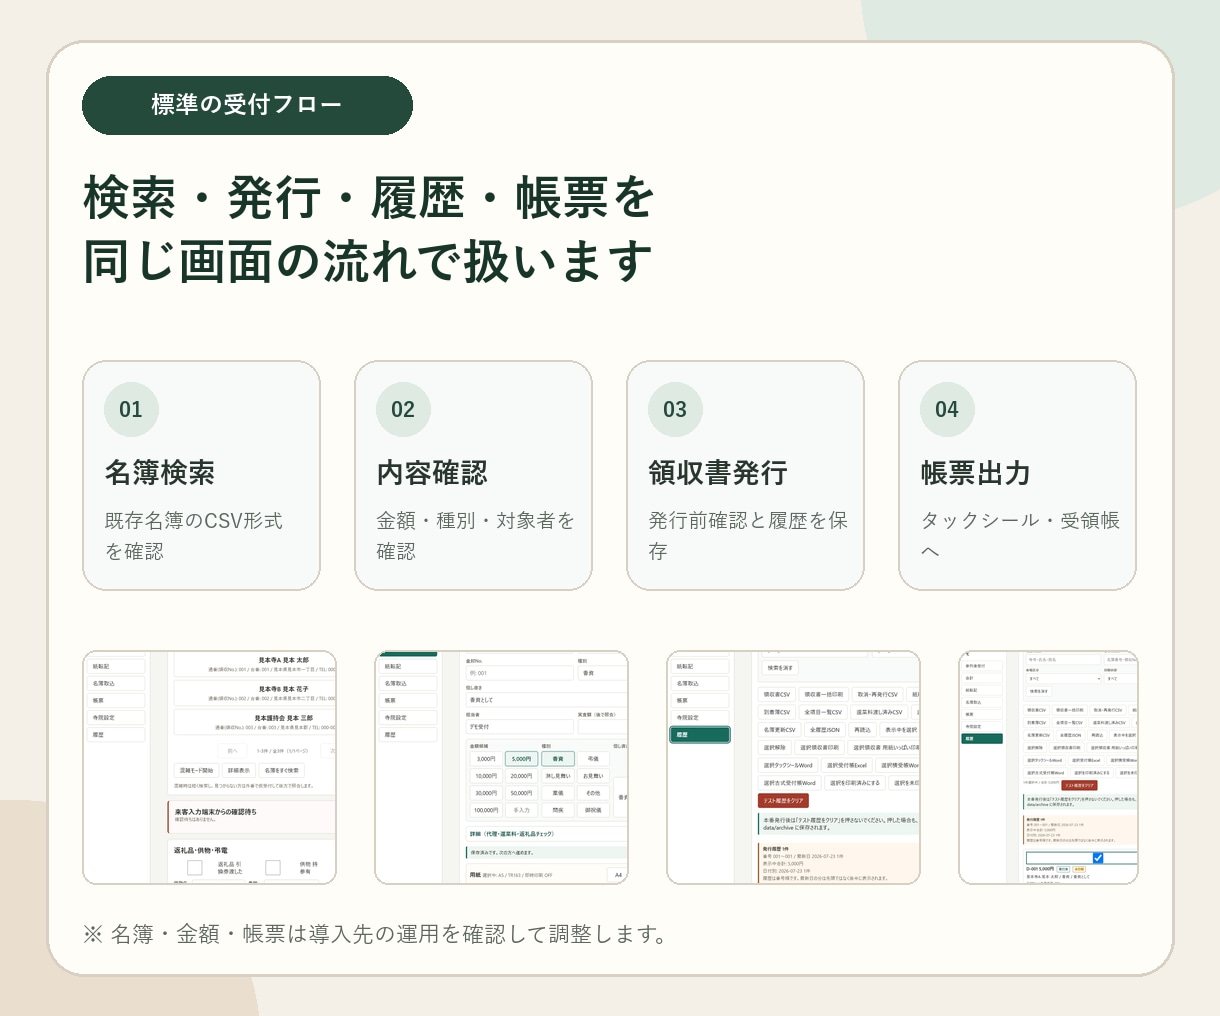1220x1016 pixels.
Task: Click 領収書CSV in third screenshot
Action: 777,694
